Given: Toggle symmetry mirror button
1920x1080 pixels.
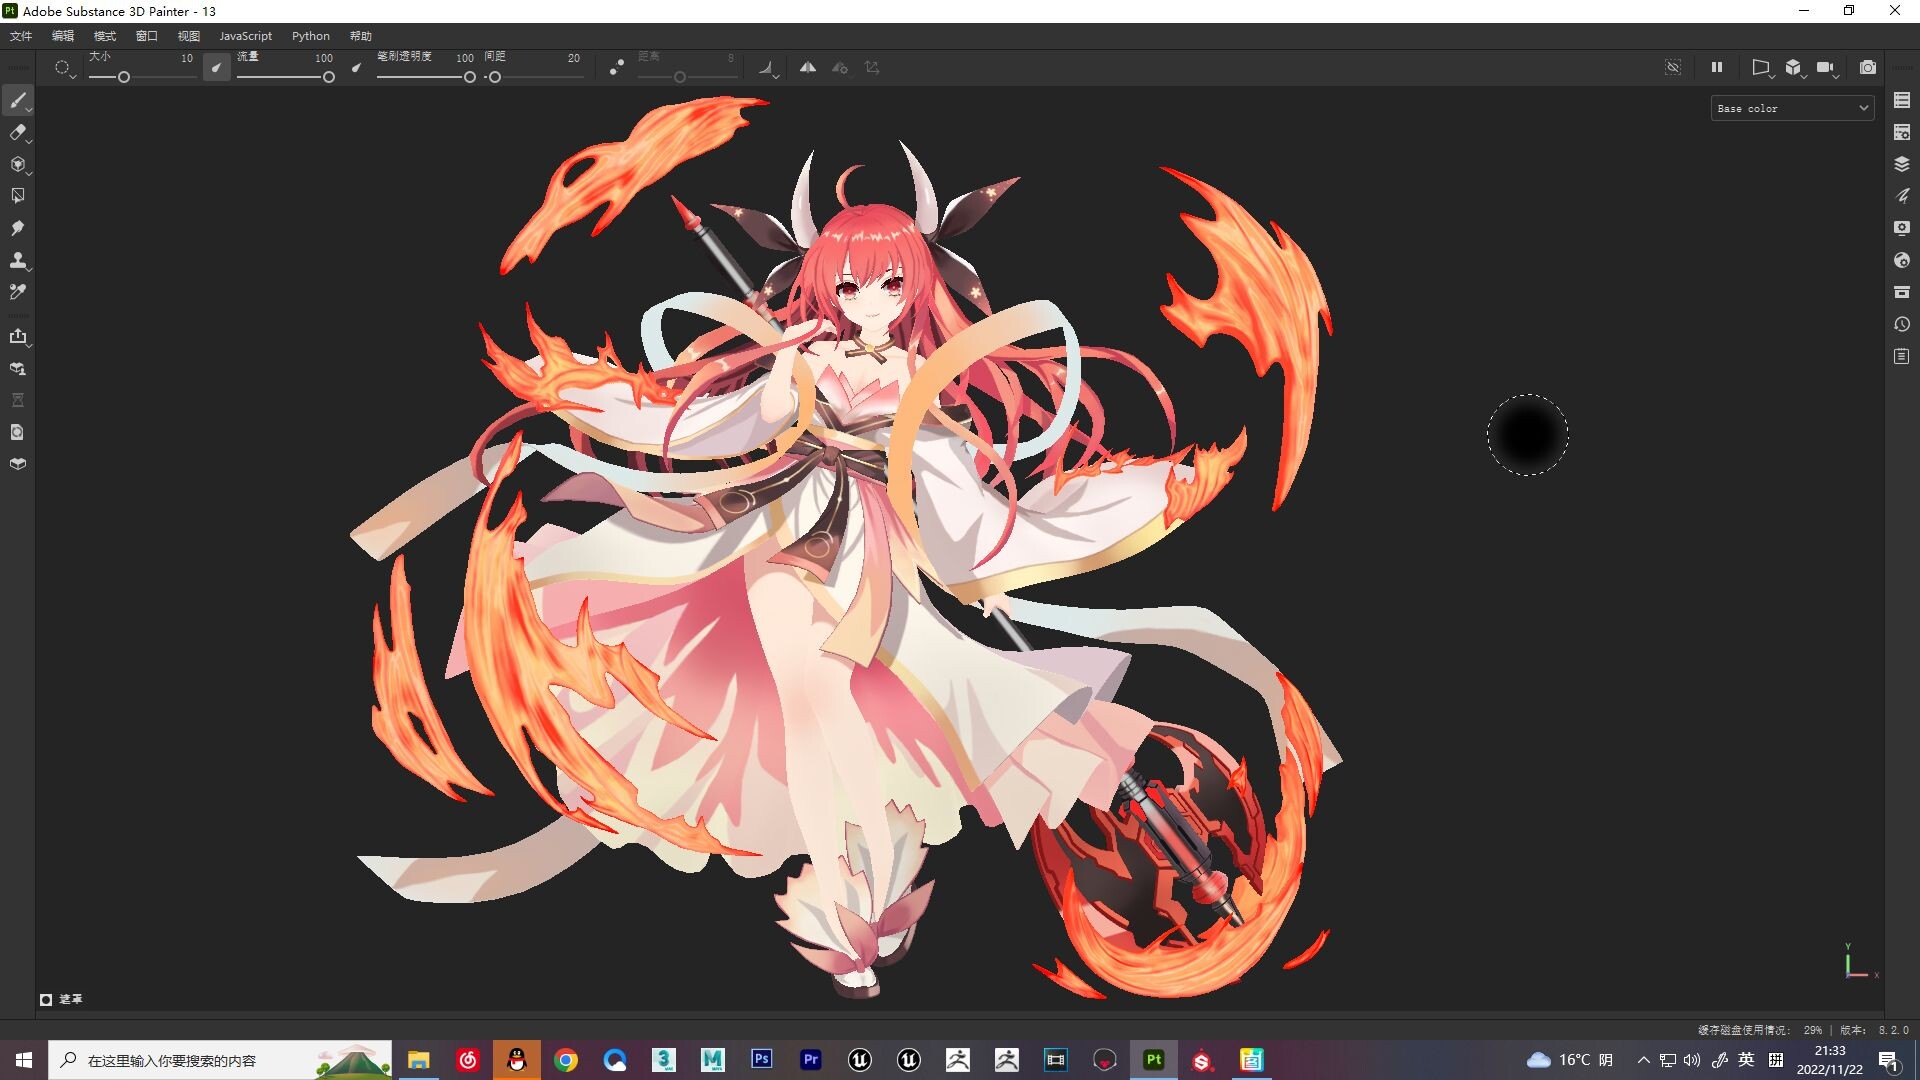Looking at the screenshot, I should (x=807, y=67).
